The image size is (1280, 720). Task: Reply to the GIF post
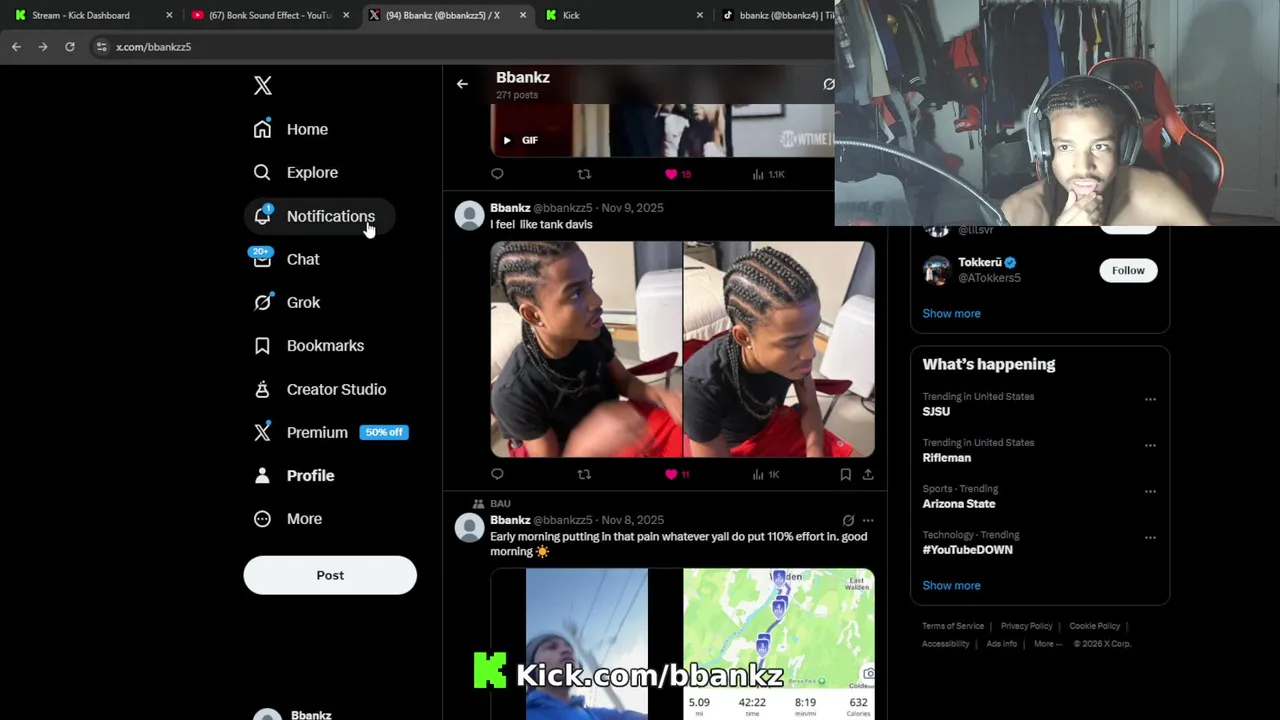[x=497, y=174]
